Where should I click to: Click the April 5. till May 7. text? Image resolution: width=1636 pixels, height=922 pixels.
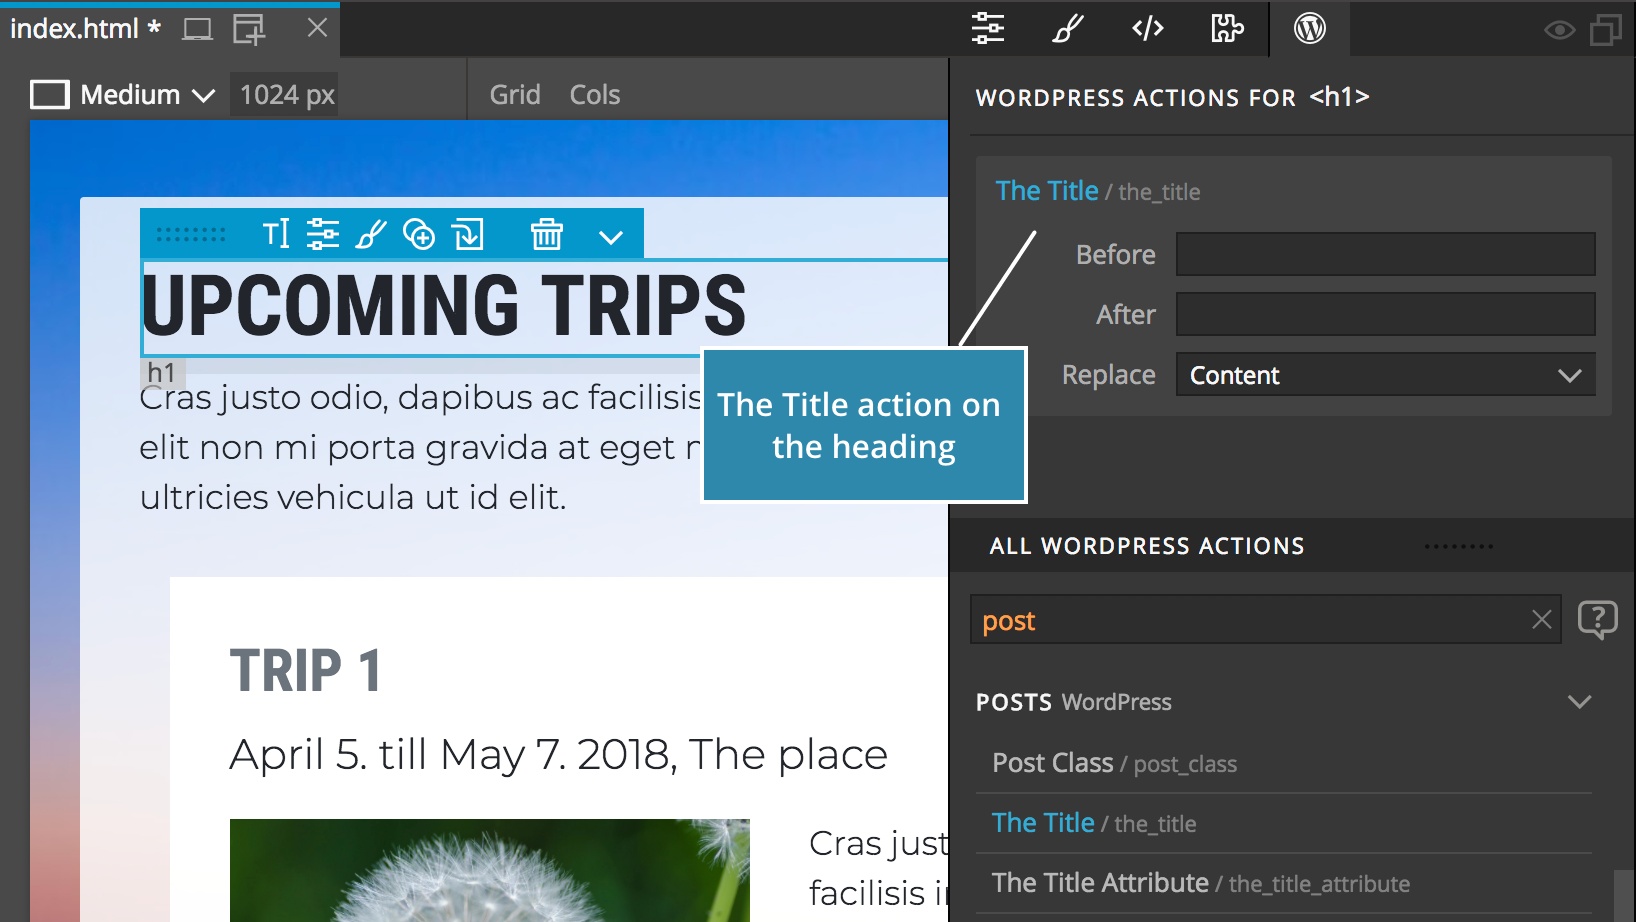558,755
